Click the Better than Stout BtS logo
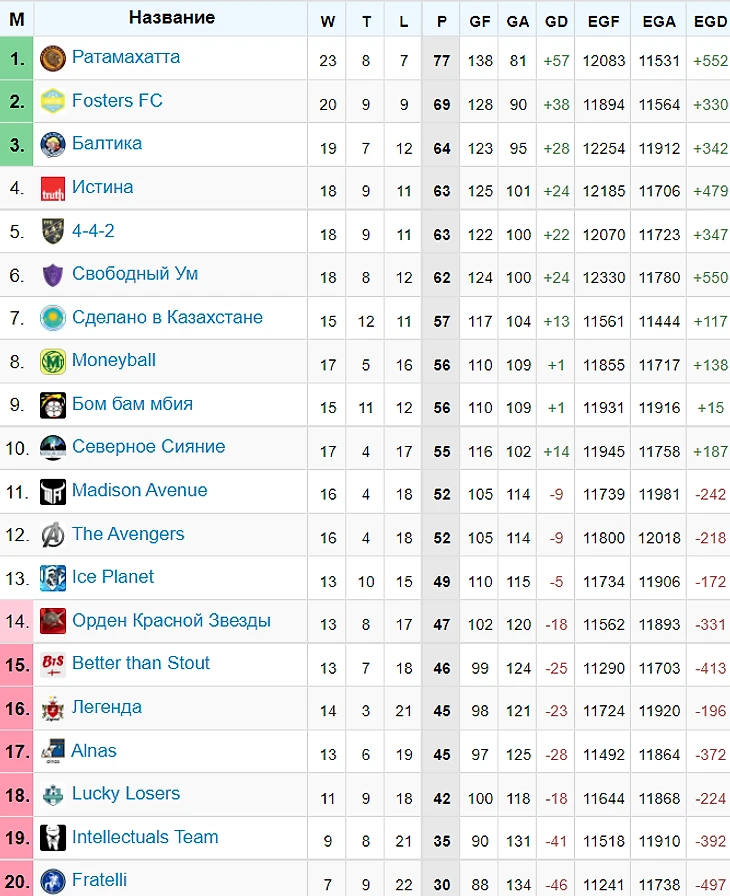The image size is (730, 896). 53,665
